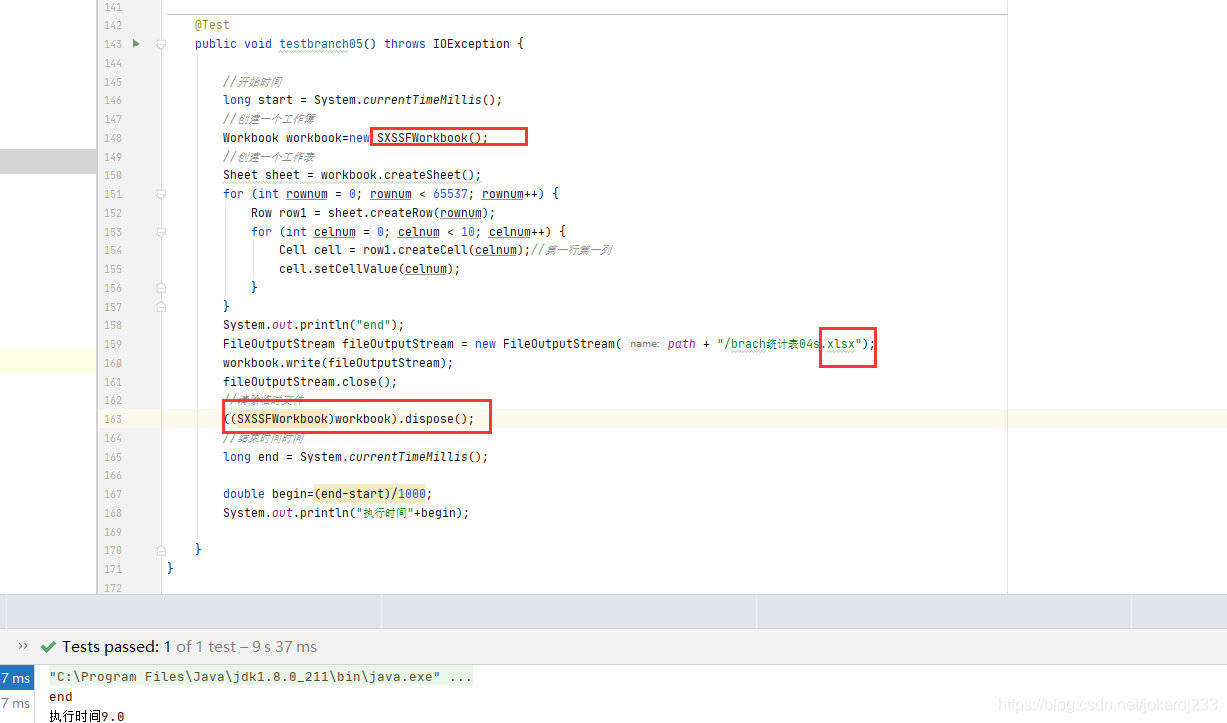Click workbook.createSheet() call
The height and width of the screenshot is (723, 1227).
(x=401, y=175)
